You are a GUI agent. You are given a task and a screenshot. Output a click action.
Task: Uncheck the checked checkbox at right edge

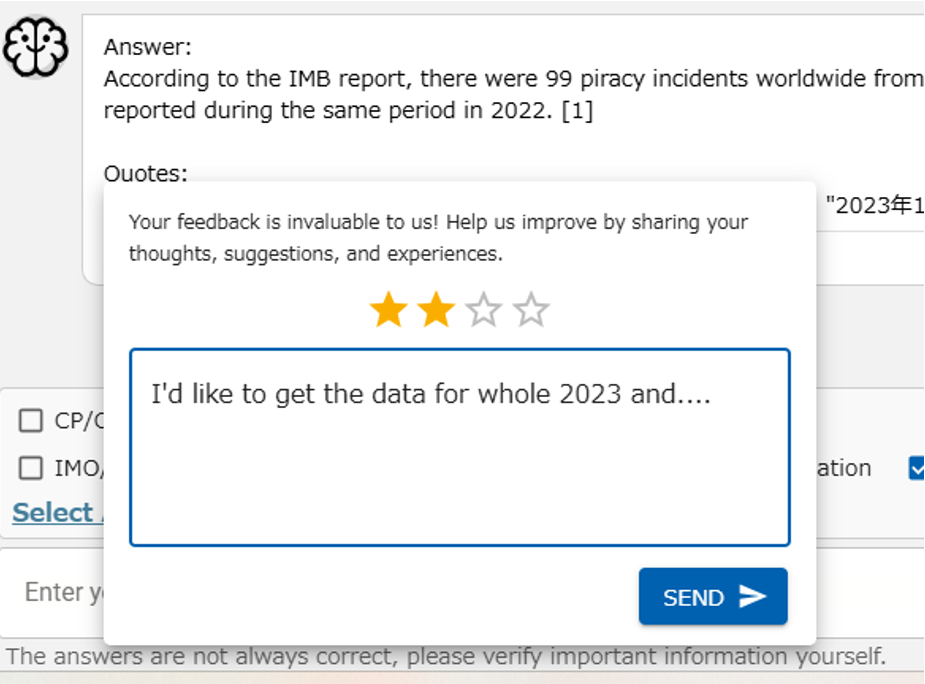(x=917, y=468)
